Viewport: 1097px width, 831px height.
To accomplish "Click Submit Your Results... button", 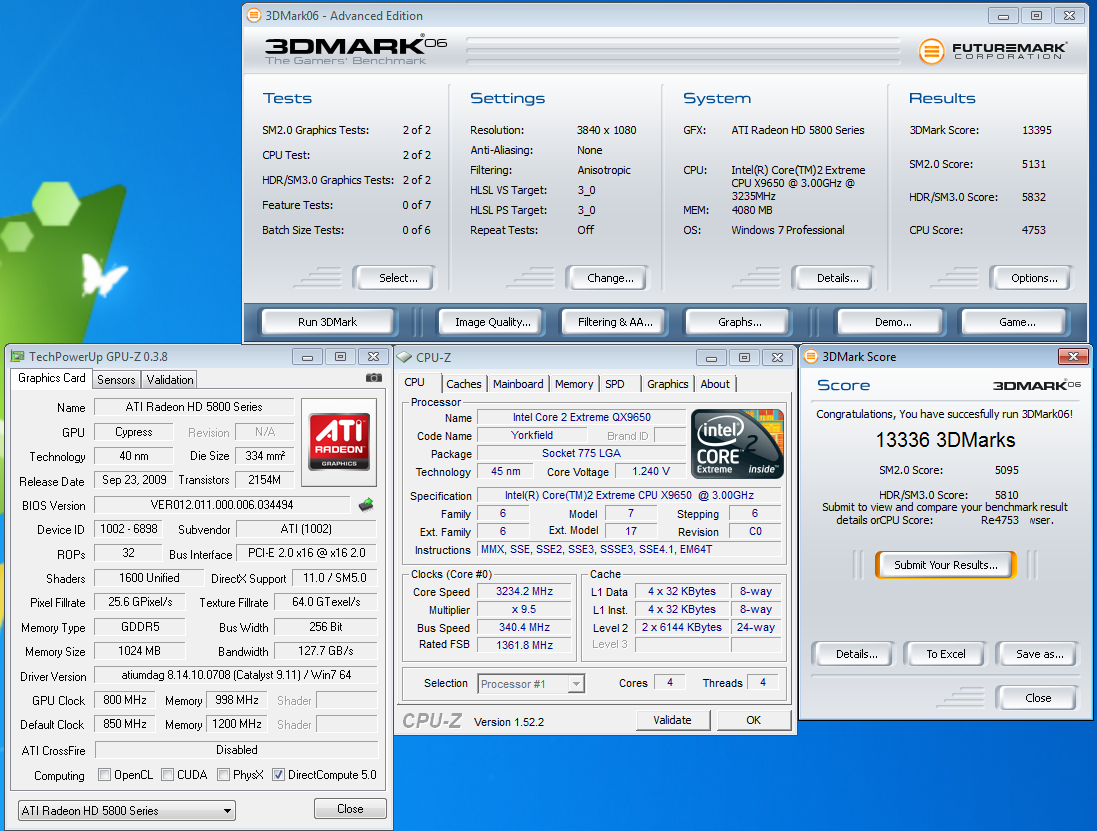I will [x=946, y=564].
